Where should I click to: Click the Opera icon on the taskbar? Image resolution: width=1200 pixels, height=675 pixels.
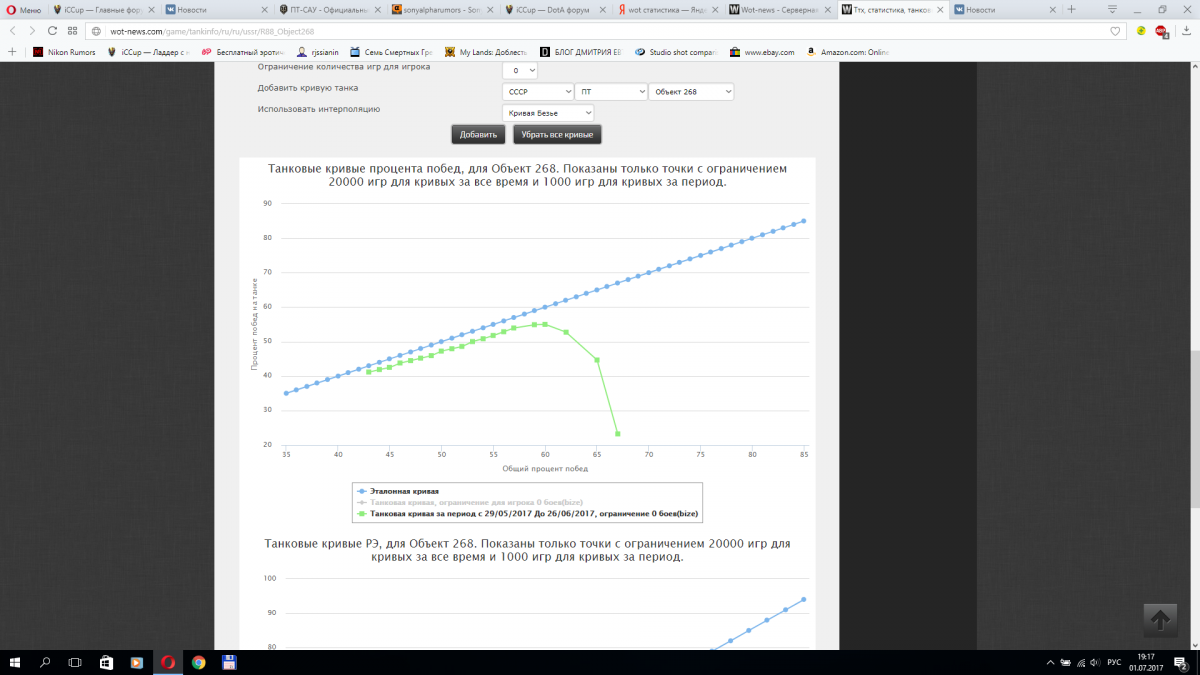pyautogui.click(x=168, y=662)
